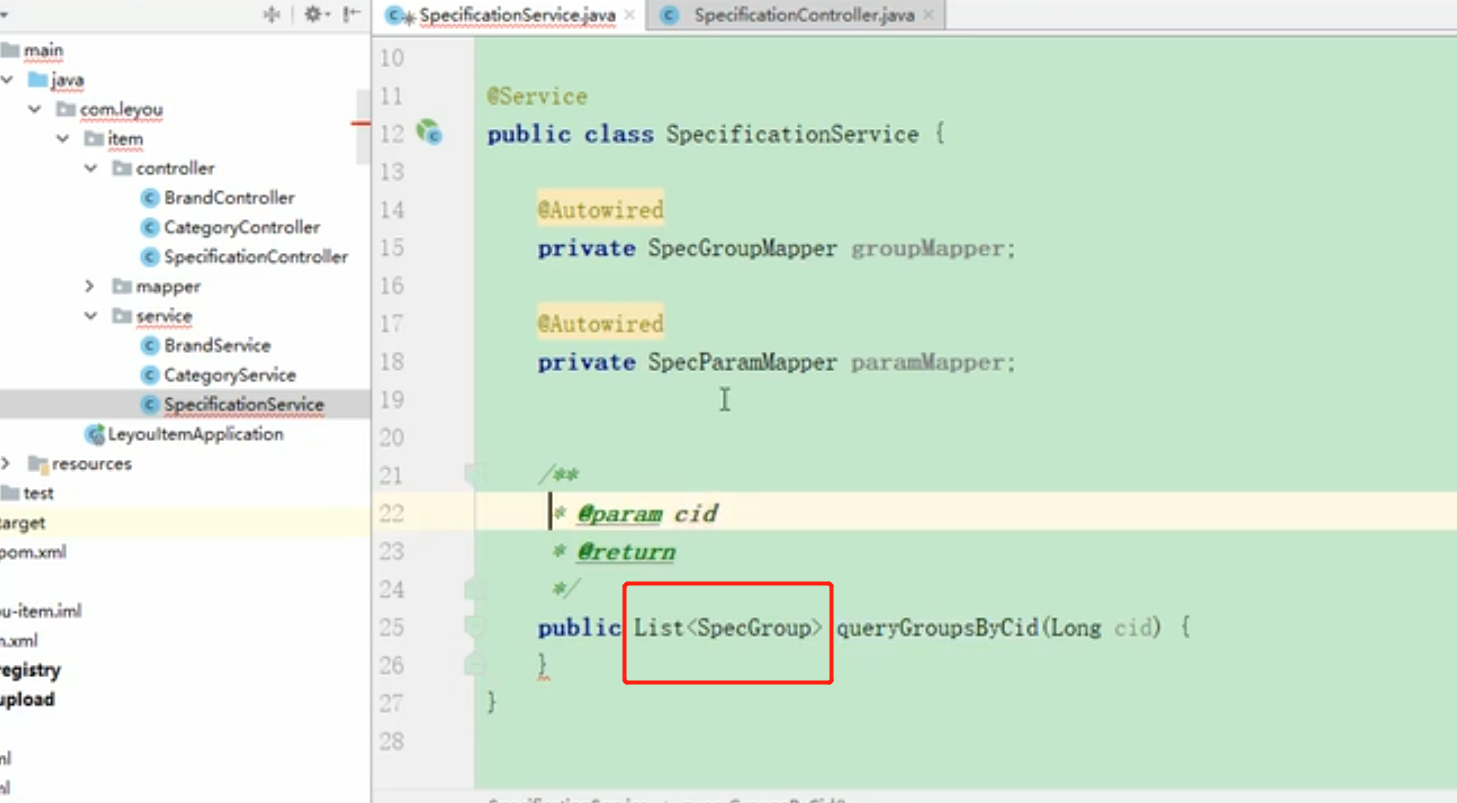
Task: Click the Javadoc fold end marker on line 24
Action: [x=476, y=589]
